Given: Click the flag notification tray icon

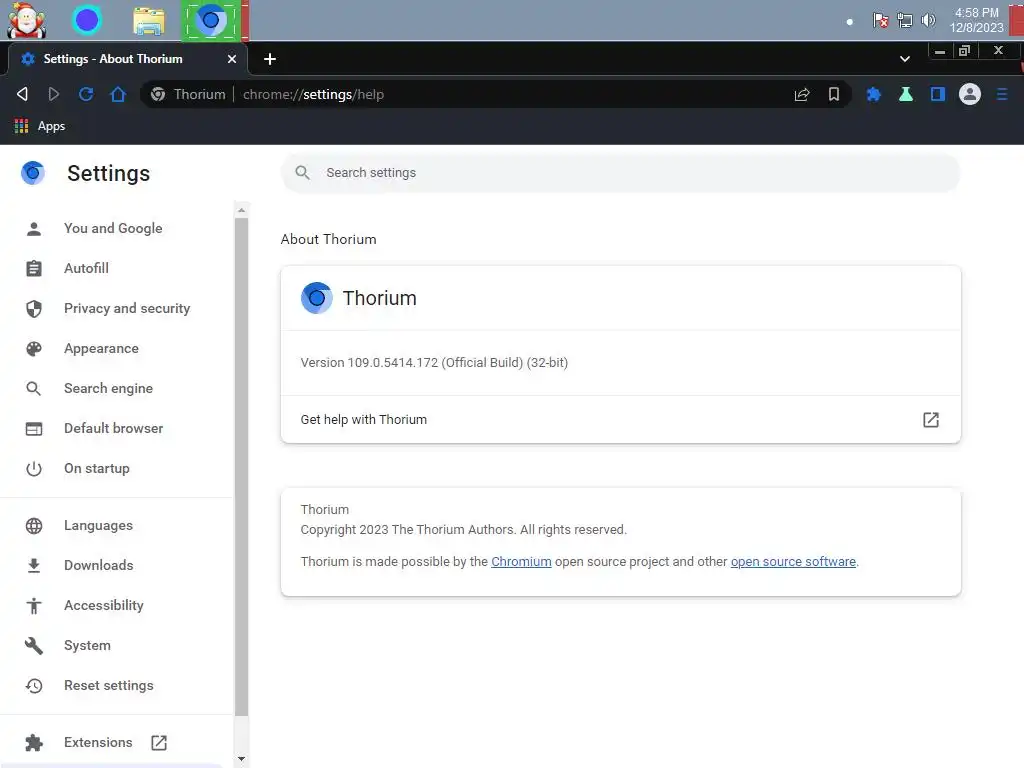Looking at the screenshot, I should coord(880,20).
